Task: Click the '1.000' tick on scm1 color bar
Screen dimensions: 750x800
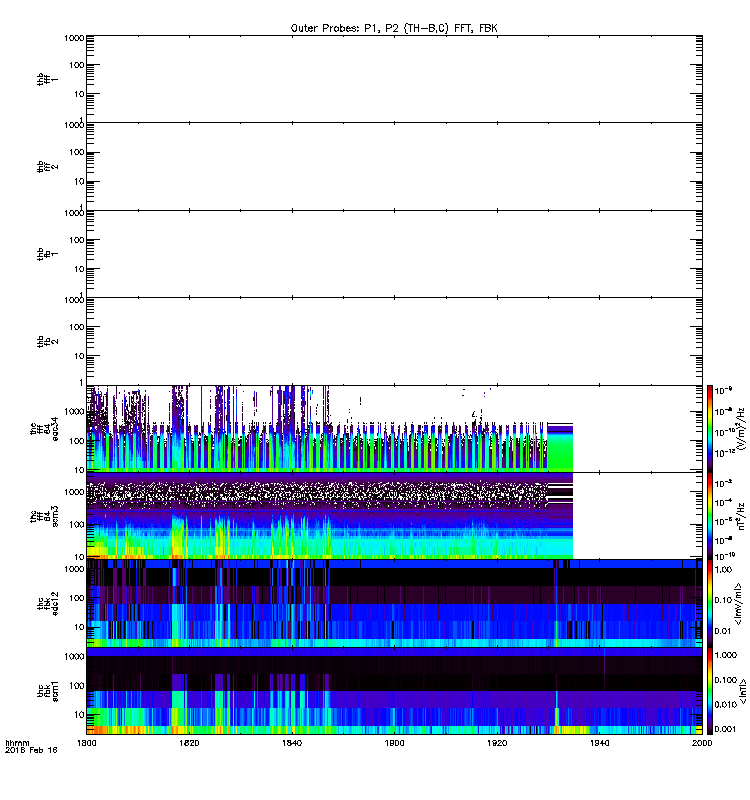Action: click(726, 655)
